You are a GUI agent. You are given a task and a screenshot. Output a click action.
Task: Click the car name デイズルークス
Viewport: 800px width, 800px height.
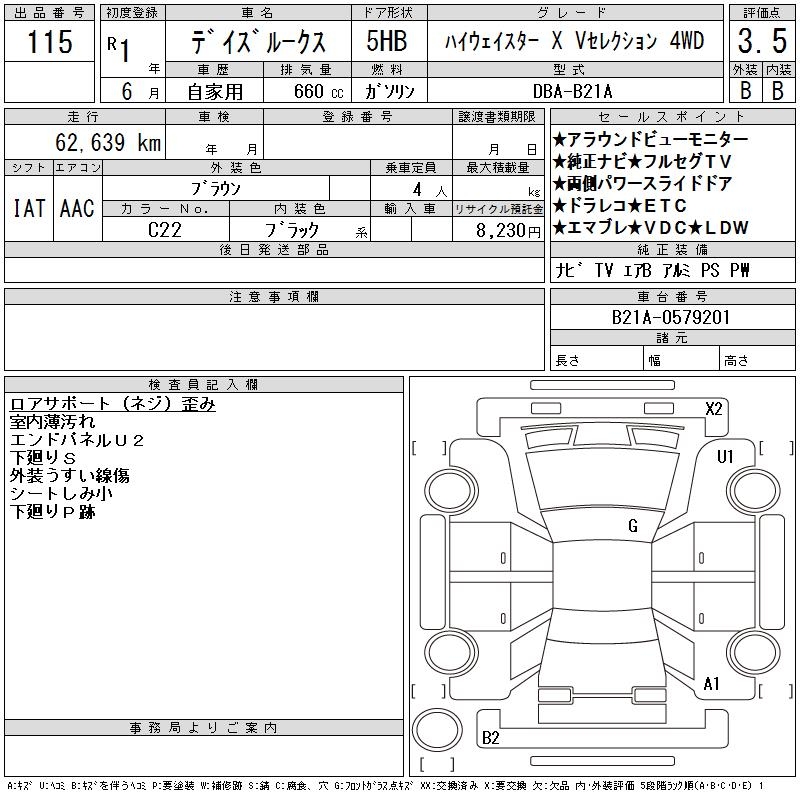click(x=258, y=41)
